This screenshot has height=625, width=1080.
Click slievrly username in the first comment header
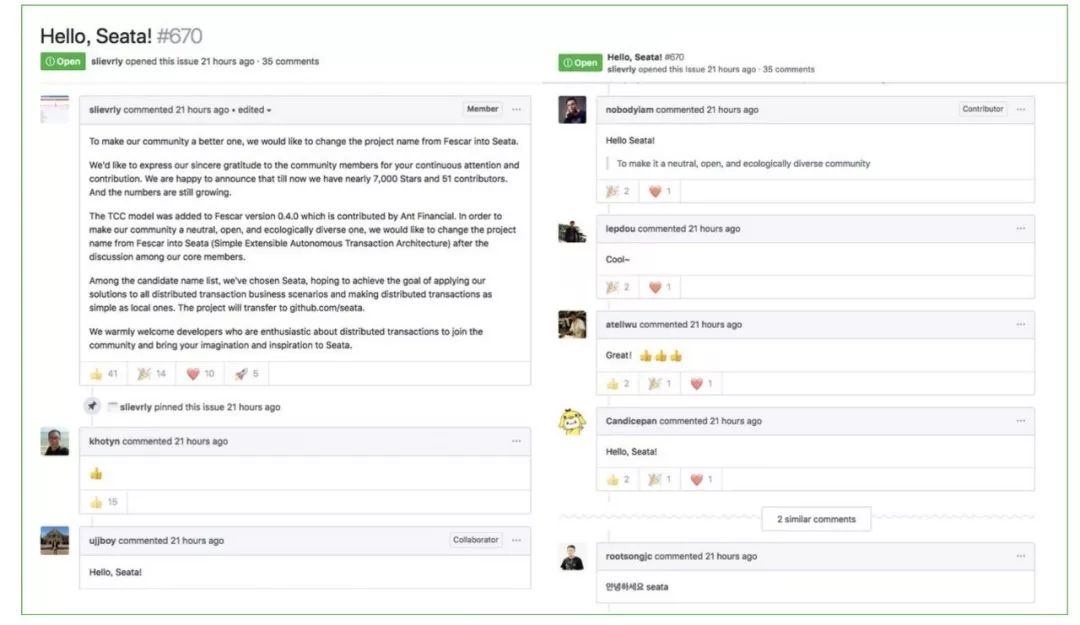pyautogui.click(x=105, y=110)
